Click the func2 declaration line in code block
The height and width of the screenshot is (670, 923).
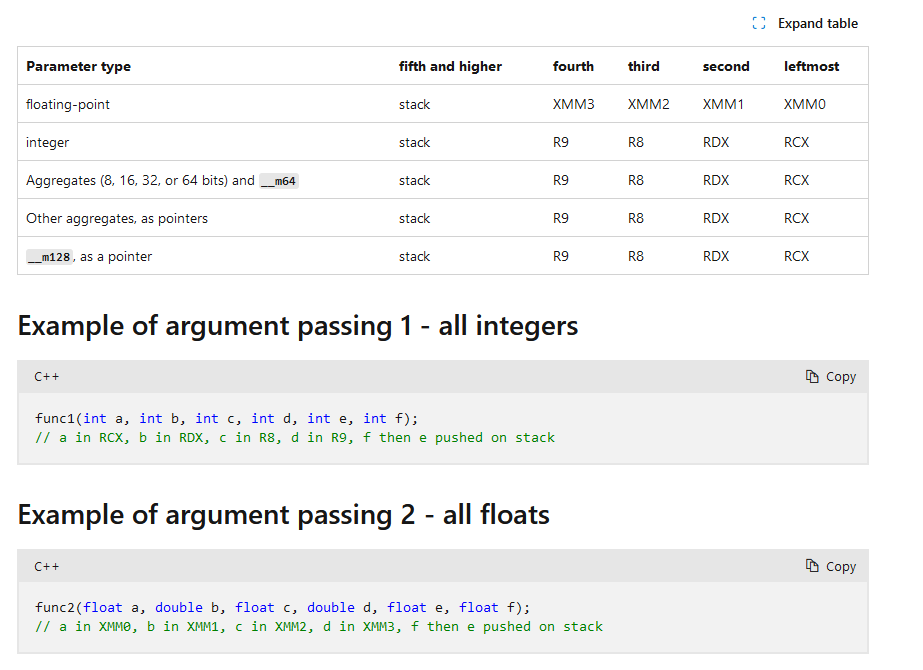[283, 607]
